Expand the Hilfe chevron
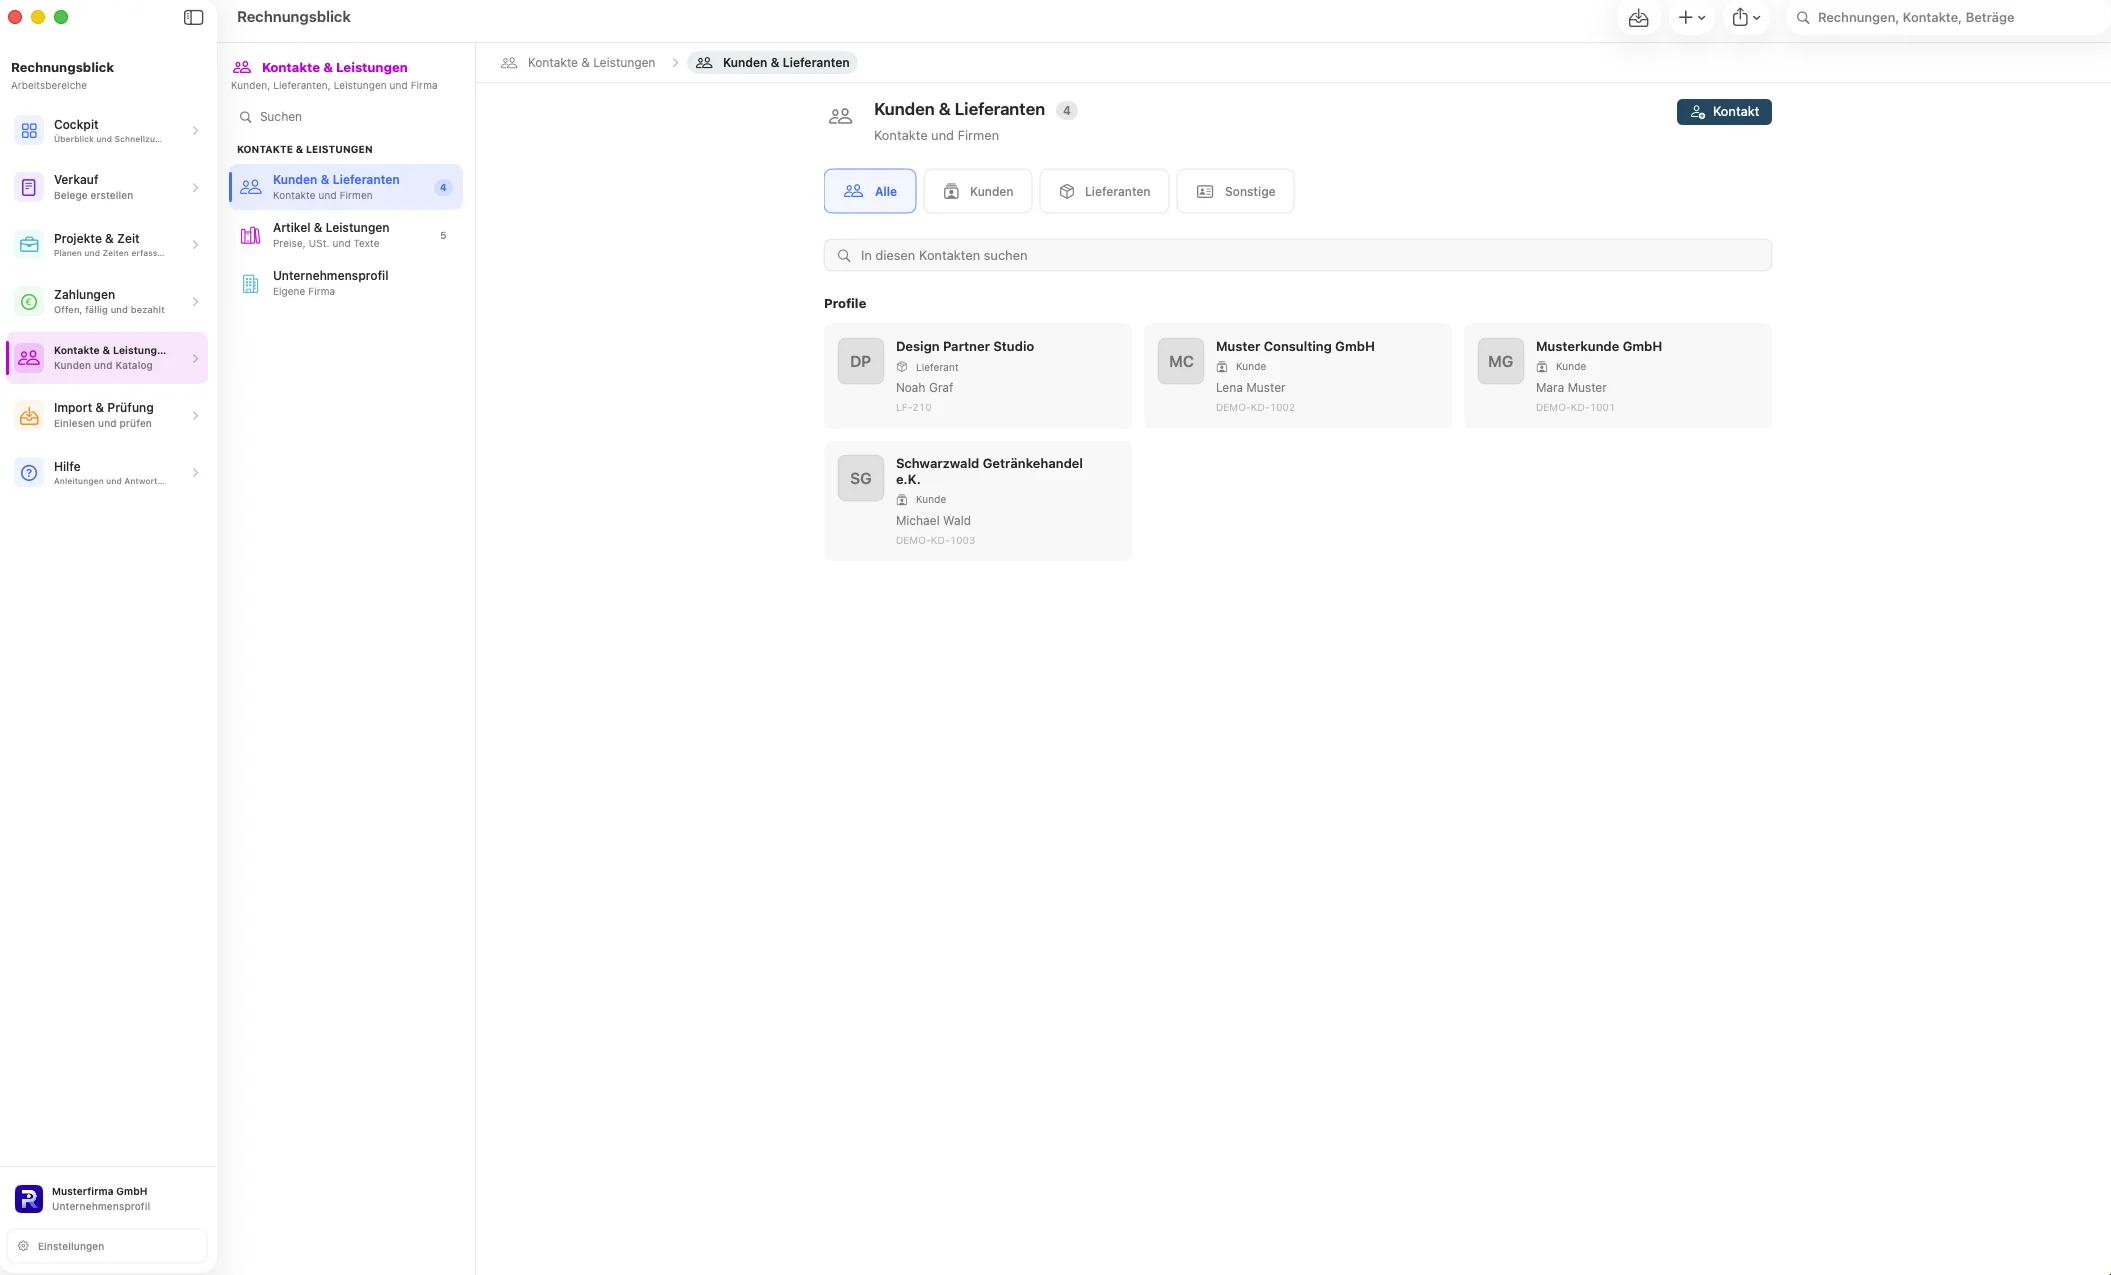 pyautogui.click(x=195, y=473)
